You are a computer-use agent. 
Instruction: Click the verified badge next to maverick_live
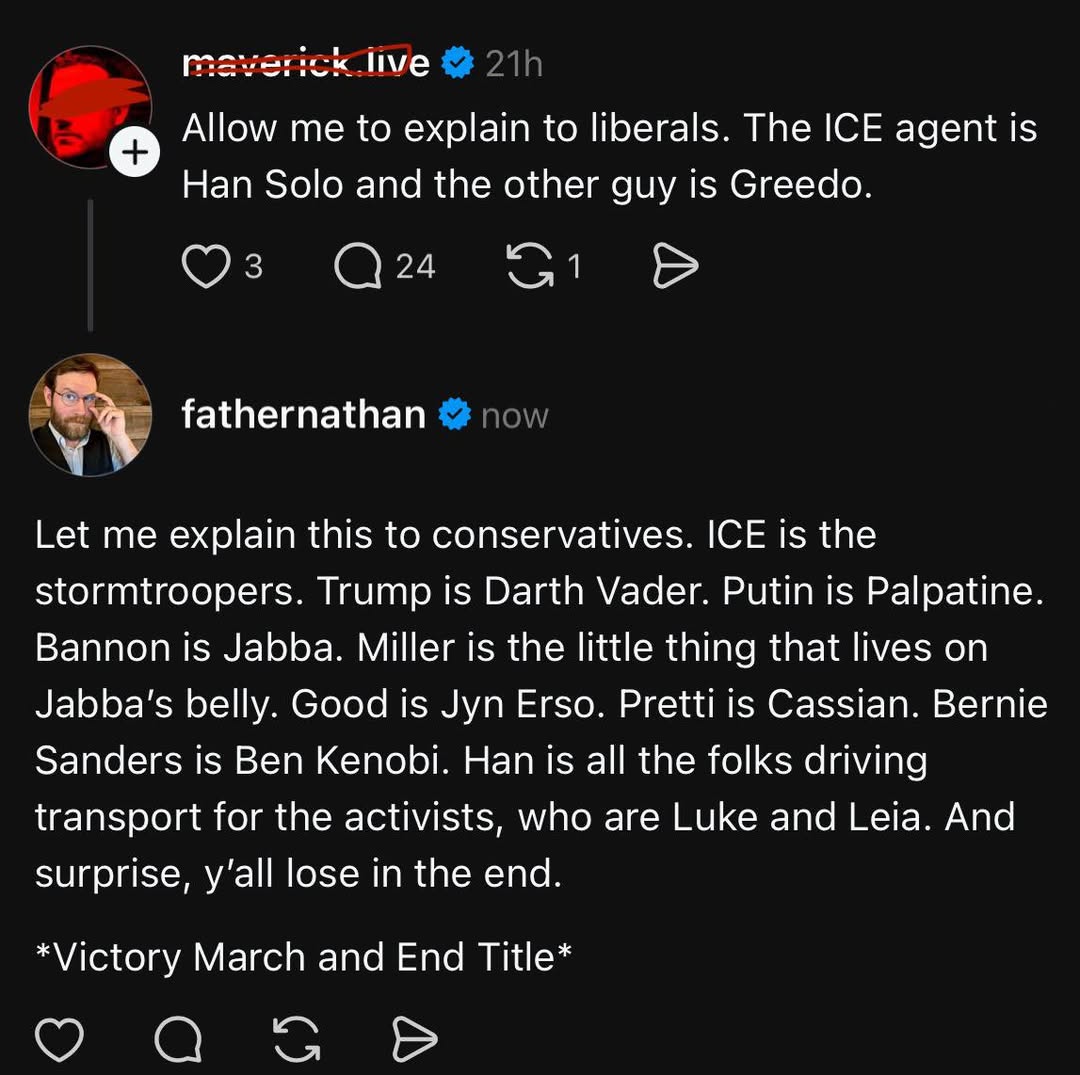[x=458, y=62]
